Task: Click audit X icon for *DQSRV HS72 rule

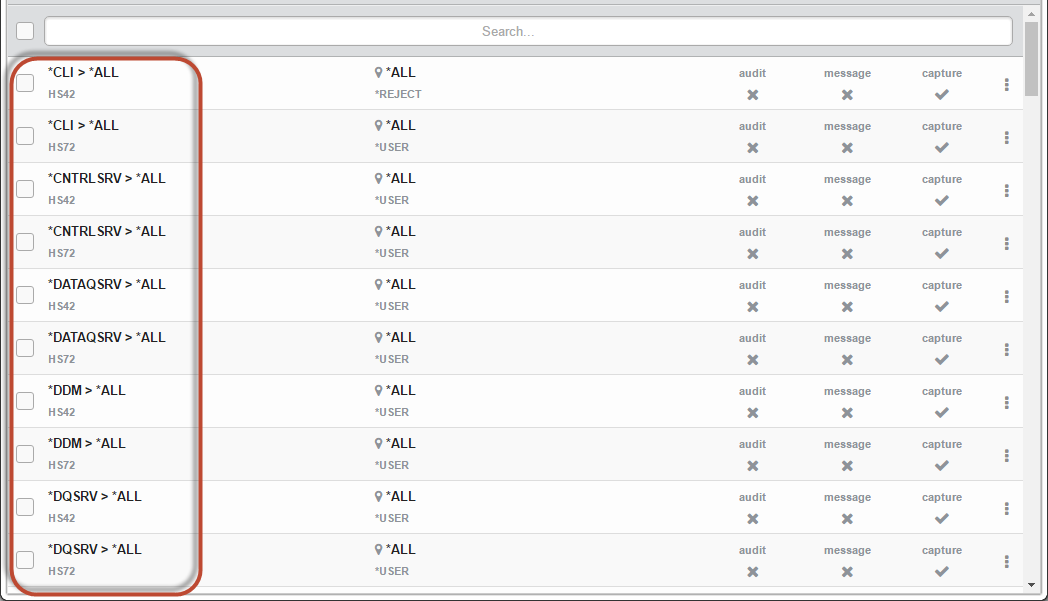Action: [x=753, y=572]
